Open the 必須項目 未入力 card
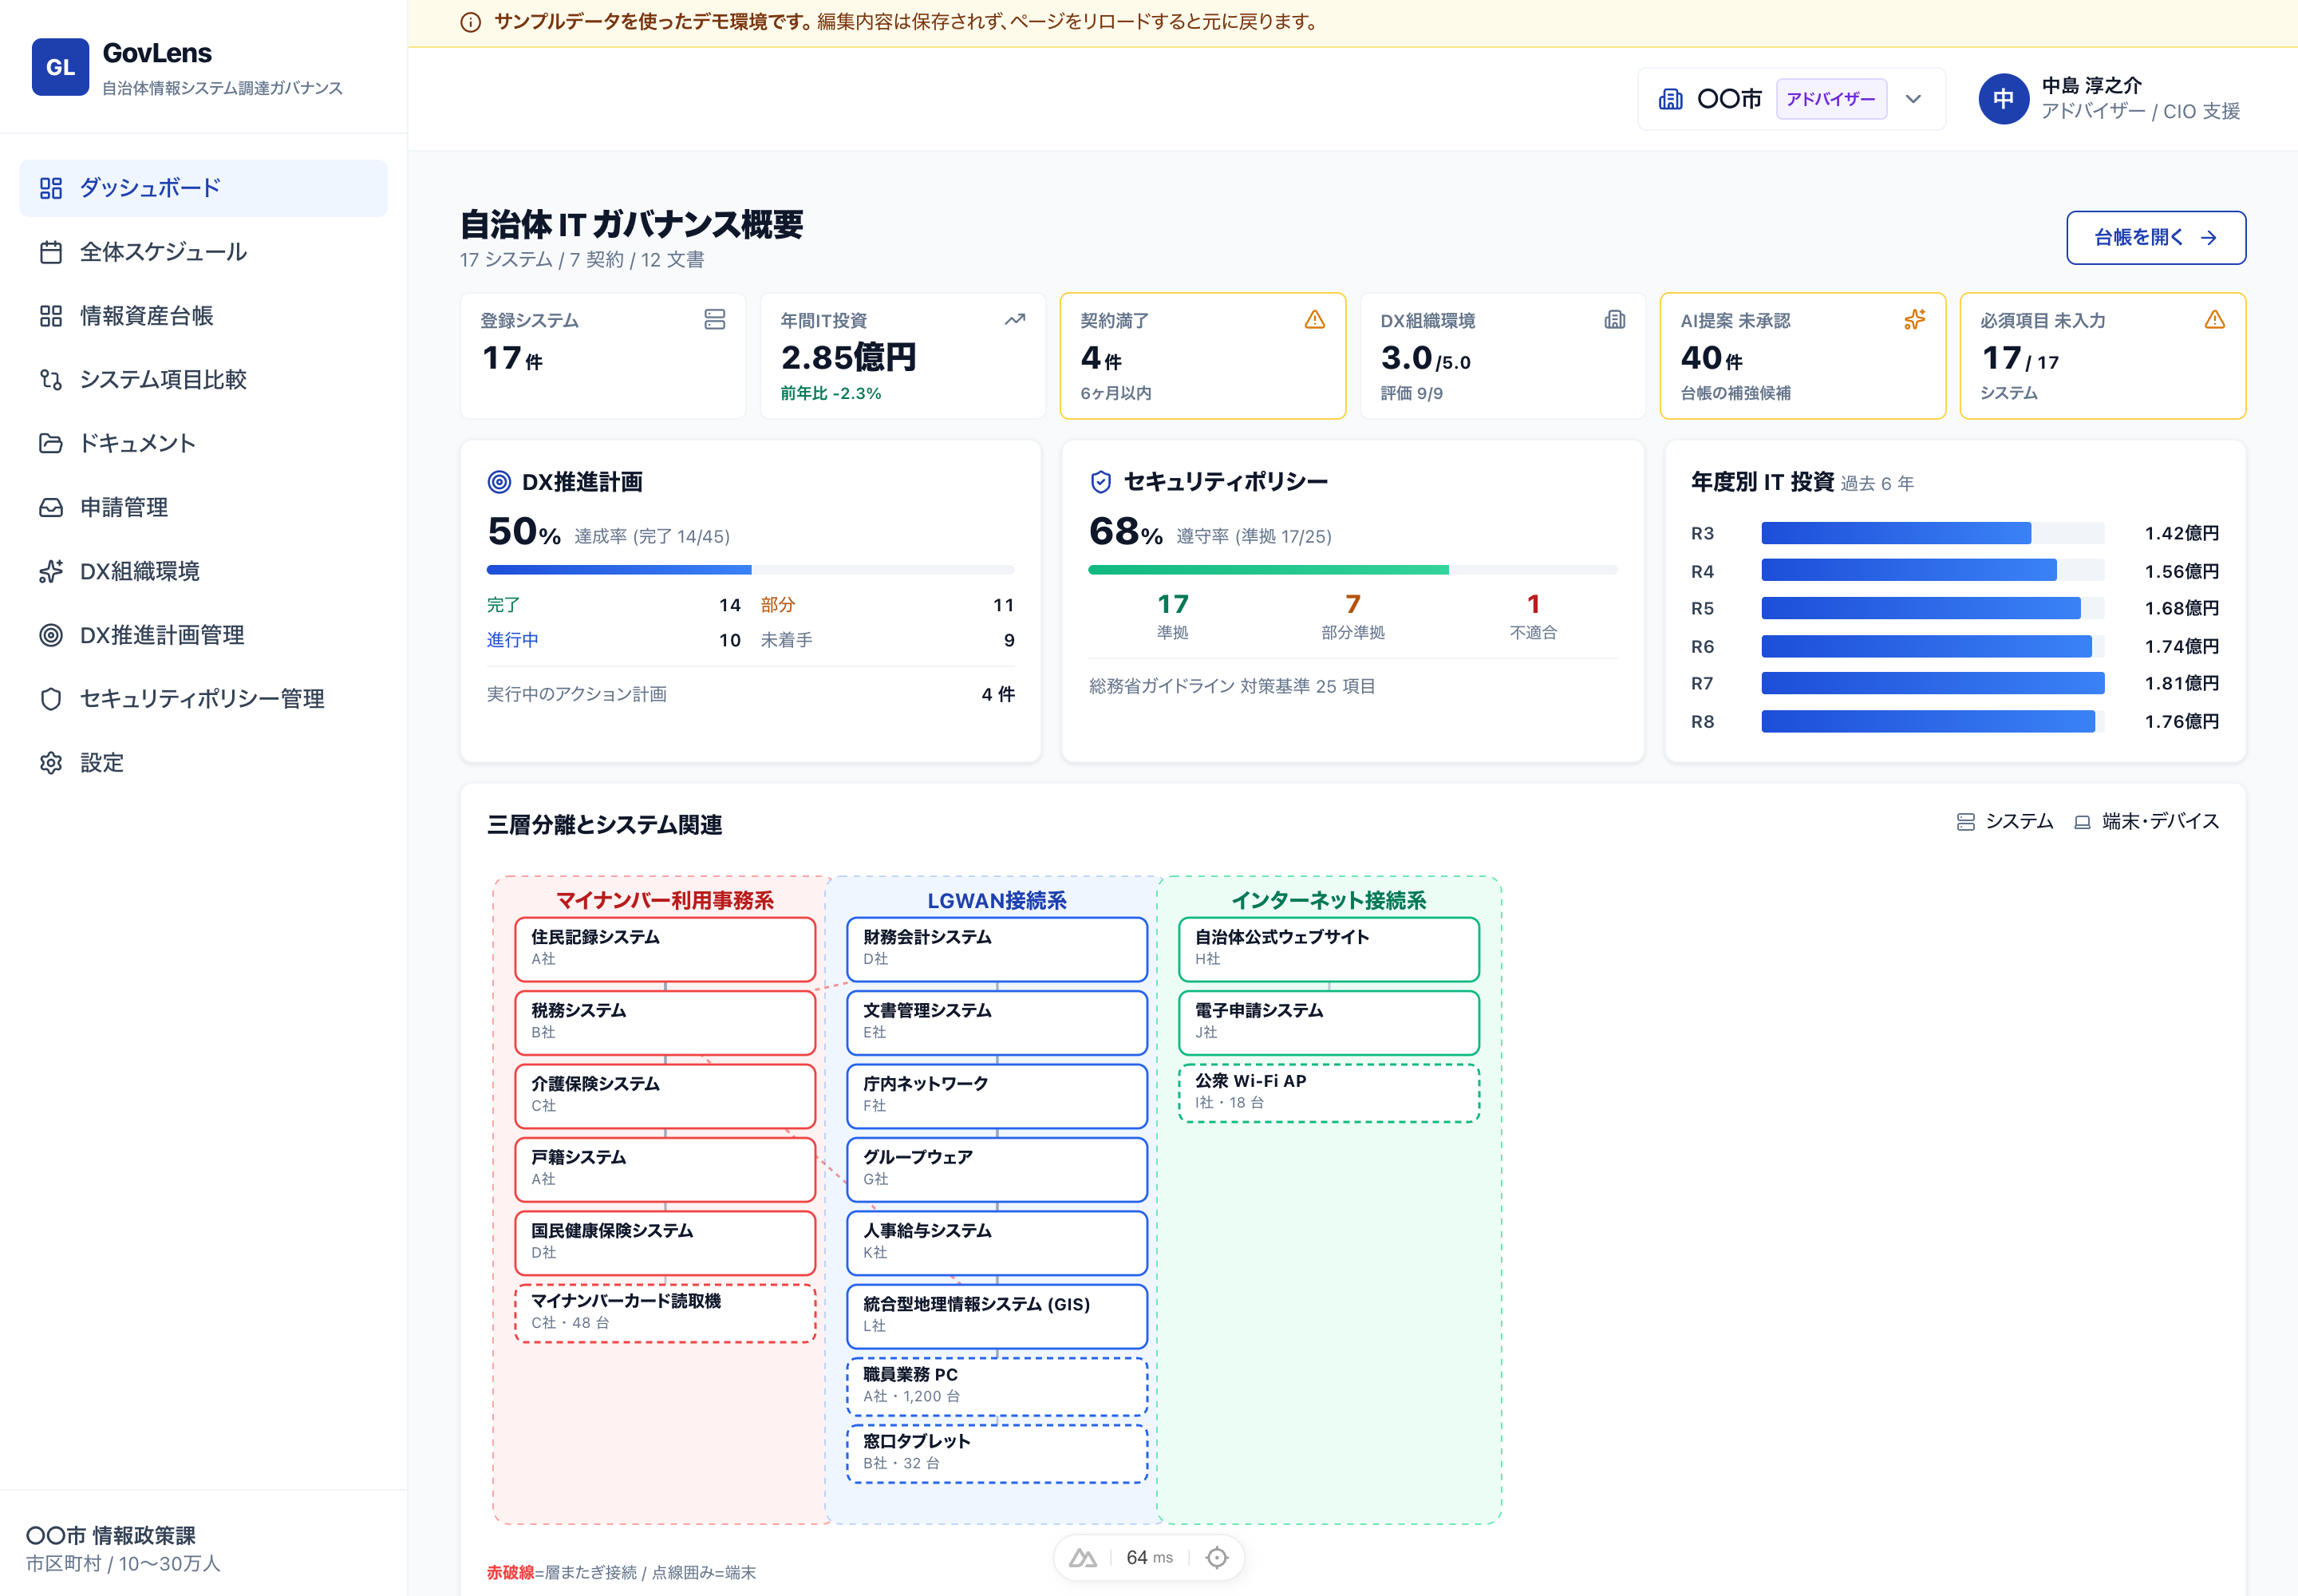The height and width of the screenshot is (1596, 2298). point(2102,356)
